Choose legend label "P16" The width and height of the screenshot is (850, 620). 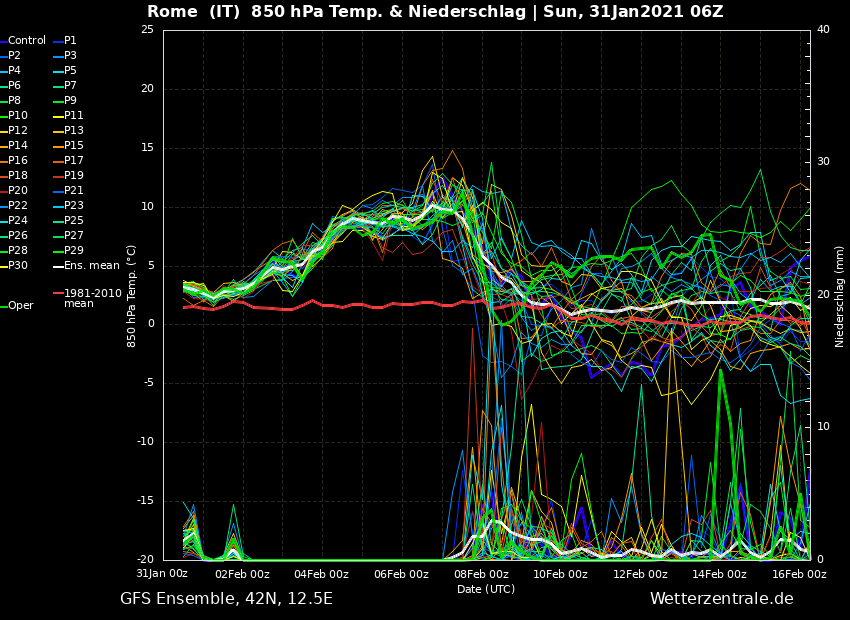(x=17, y=160)
